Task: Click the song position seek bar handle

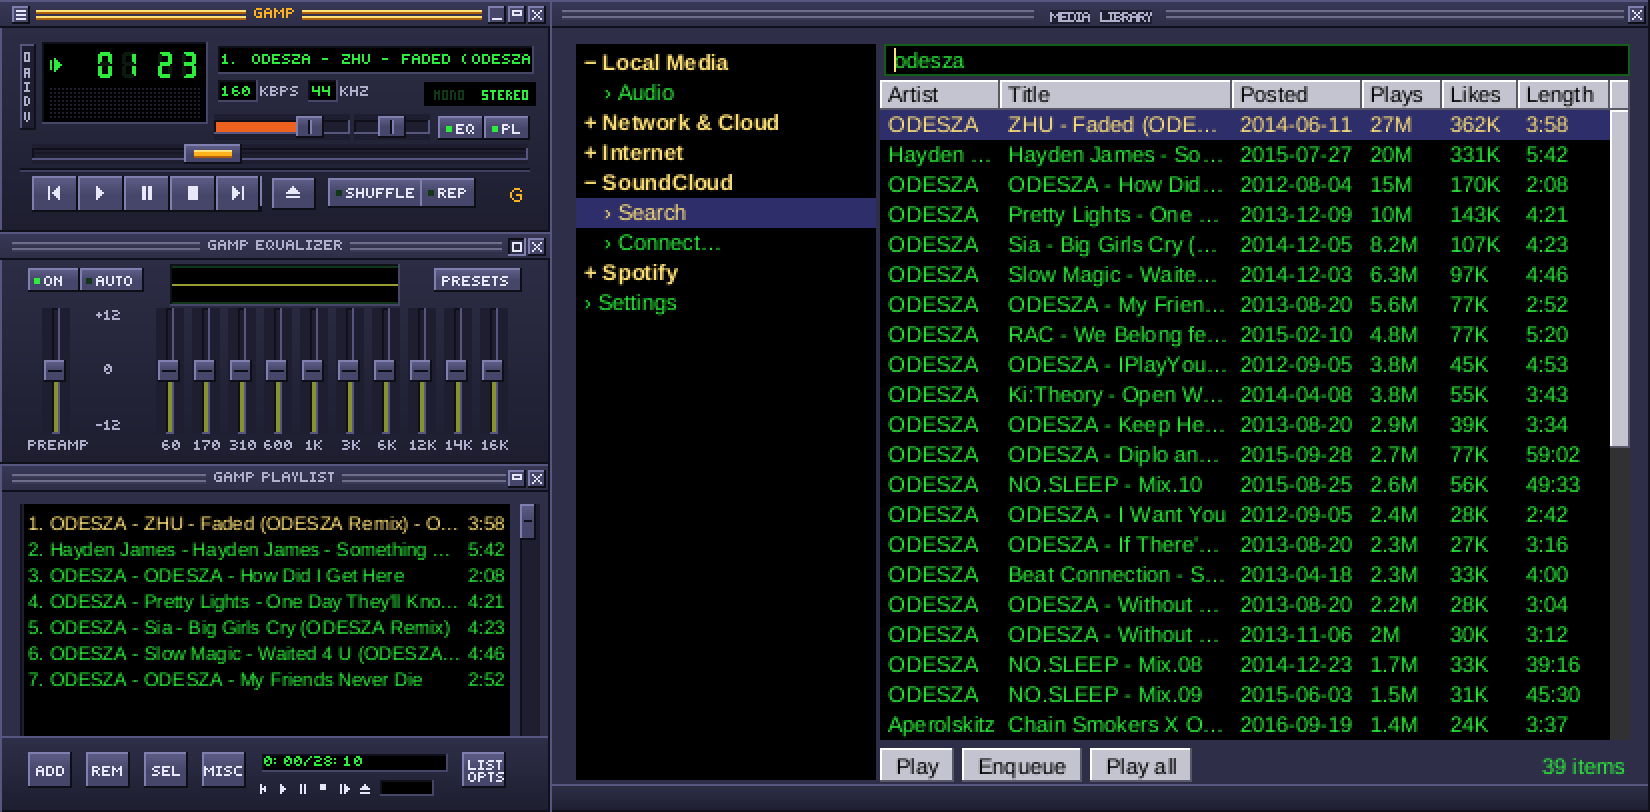Action: click(212, 153)
